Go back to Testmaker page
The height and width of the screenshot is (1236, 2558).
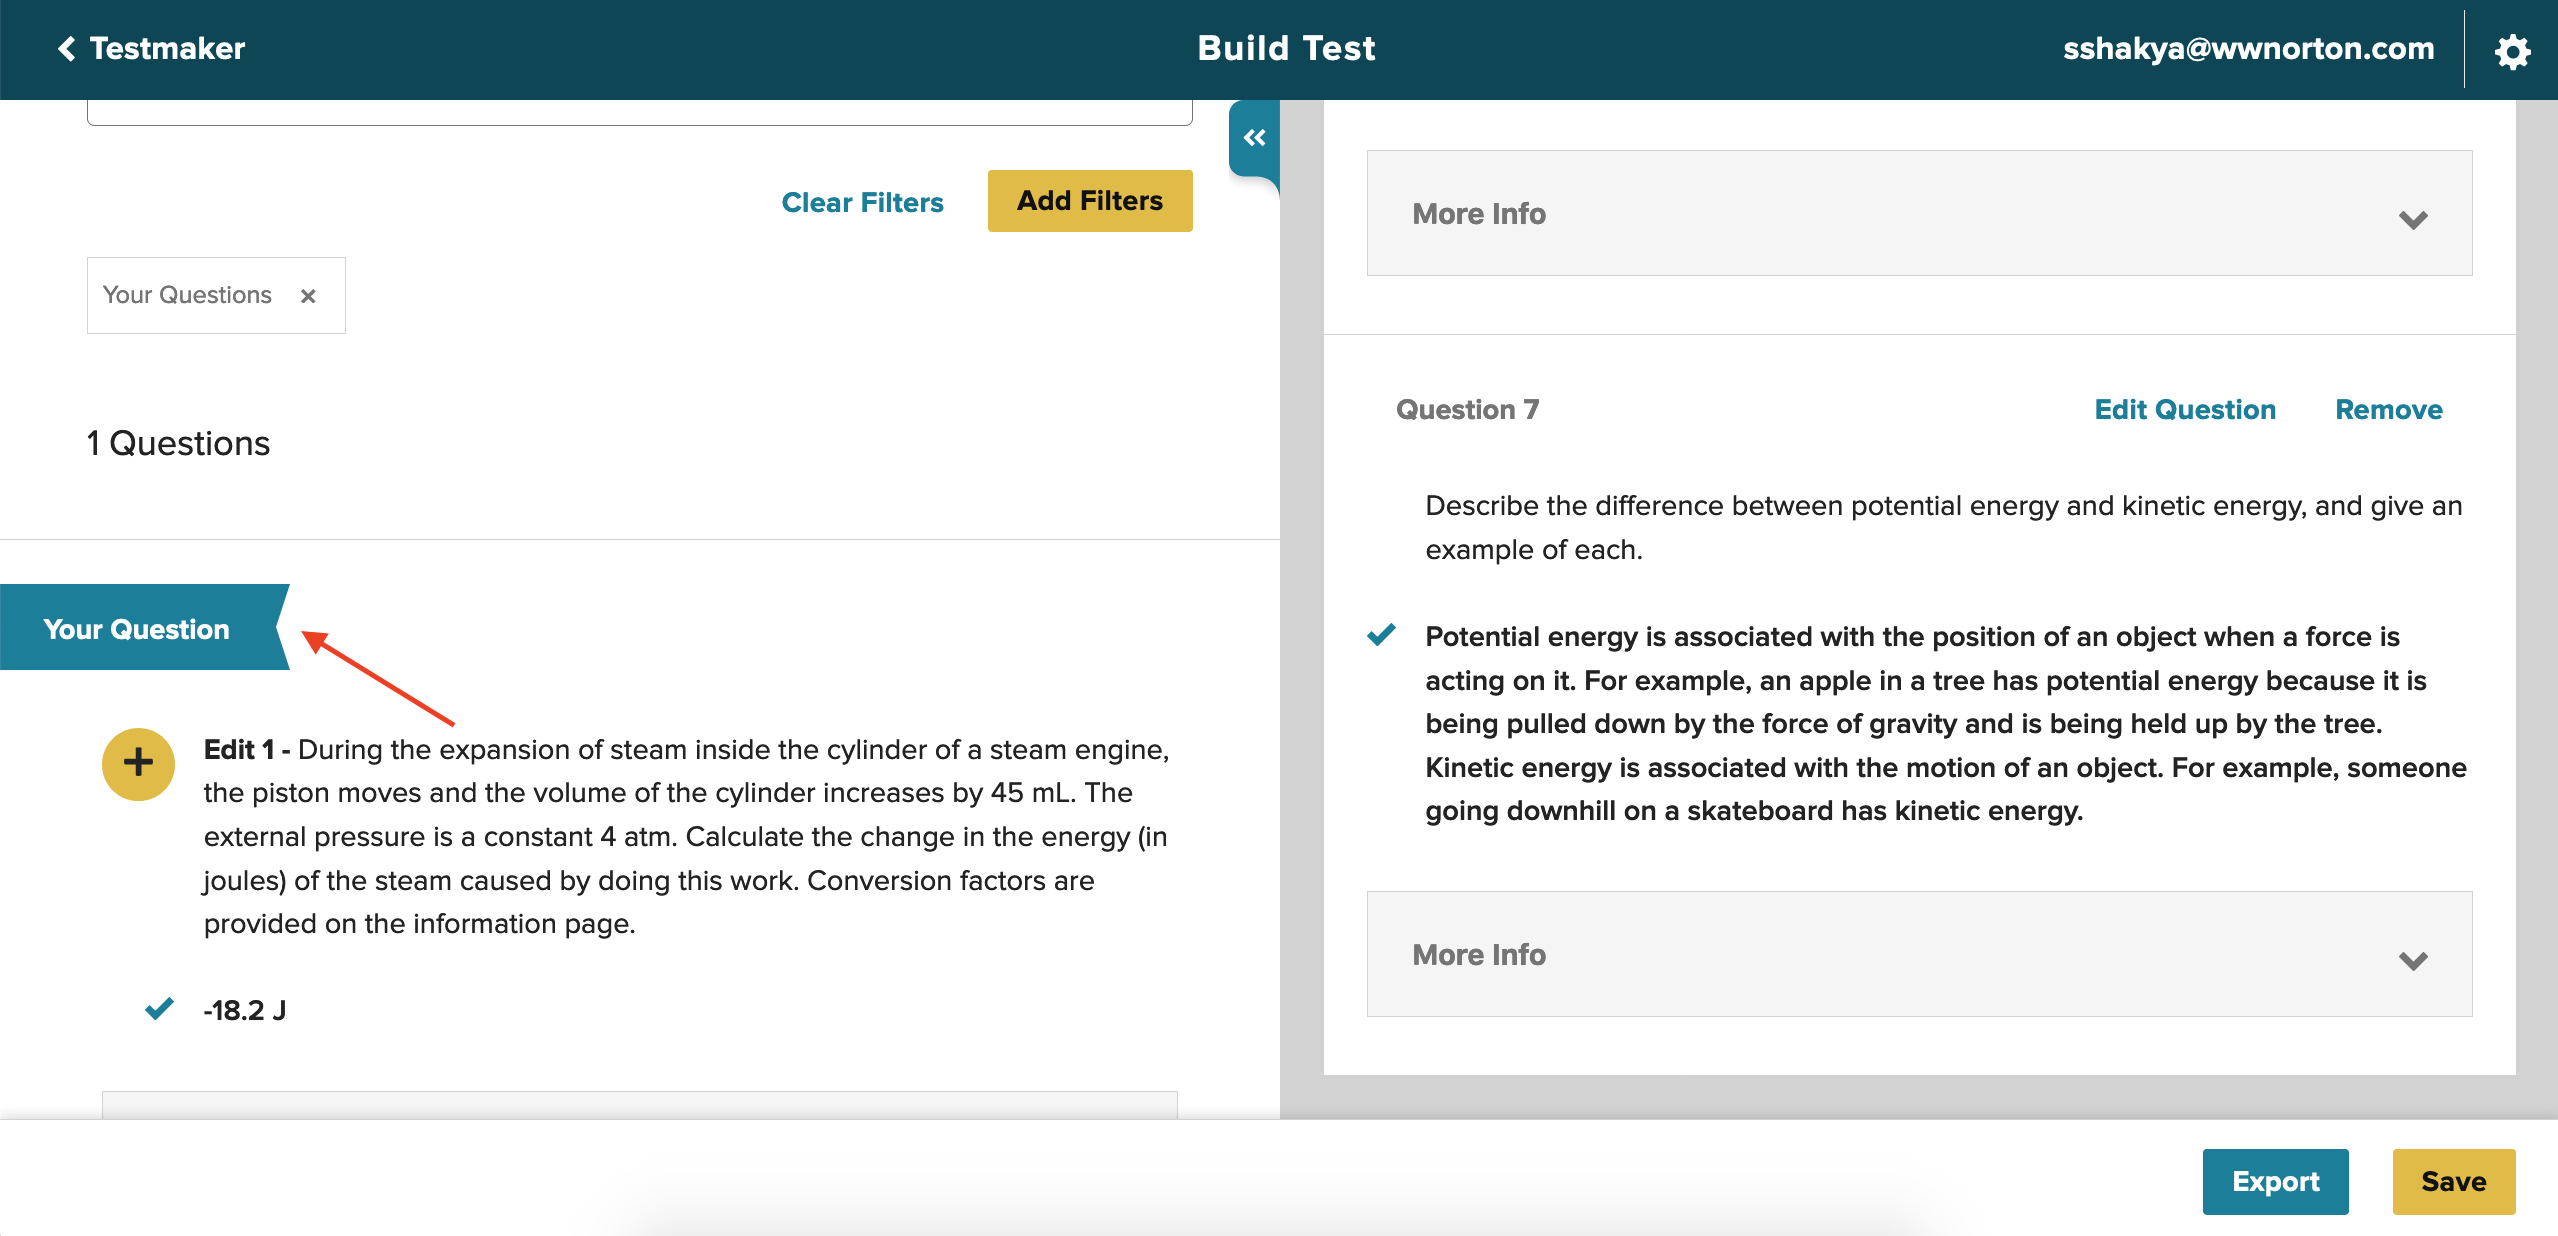(167, 48)
